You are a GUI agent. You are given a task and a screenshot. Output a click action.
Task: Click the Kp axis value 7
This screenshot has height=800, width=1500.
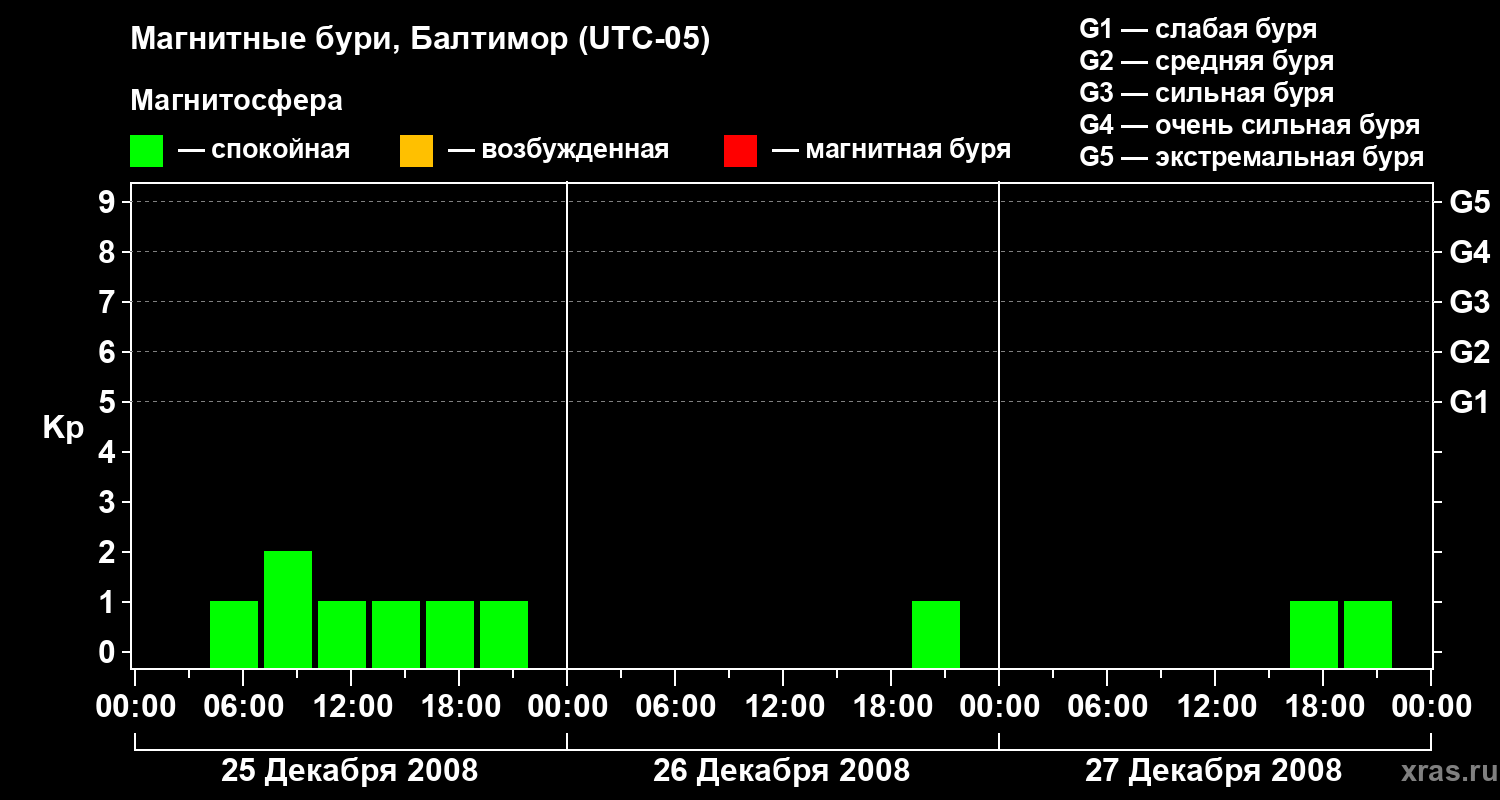tap(109, 303)
